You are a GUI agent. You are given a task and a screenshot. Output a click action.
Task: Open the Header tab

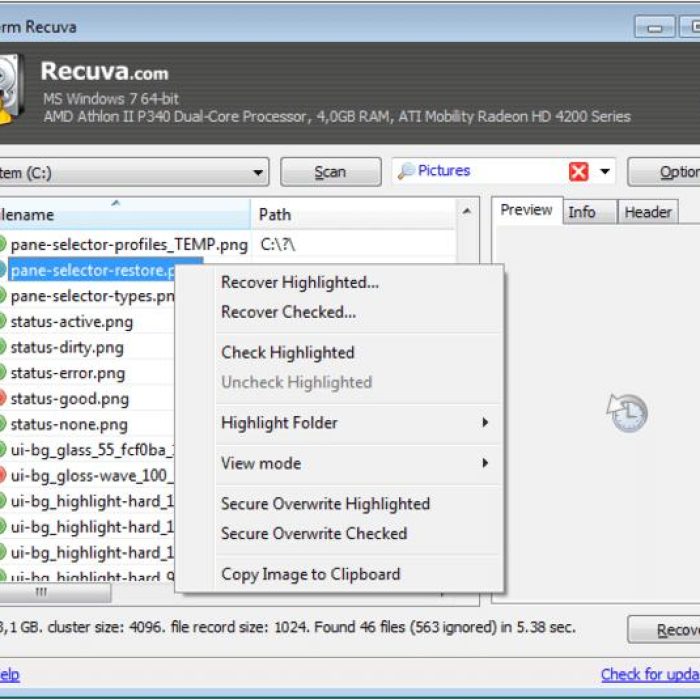[647, 211]
